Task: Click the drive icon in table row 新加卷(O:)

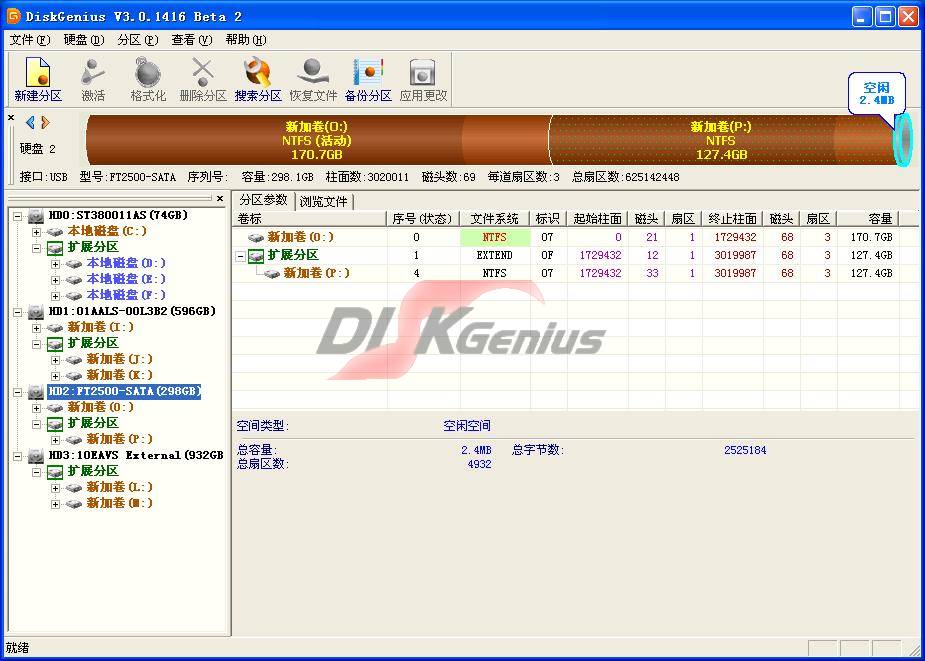Action: [x=256, y=238]
